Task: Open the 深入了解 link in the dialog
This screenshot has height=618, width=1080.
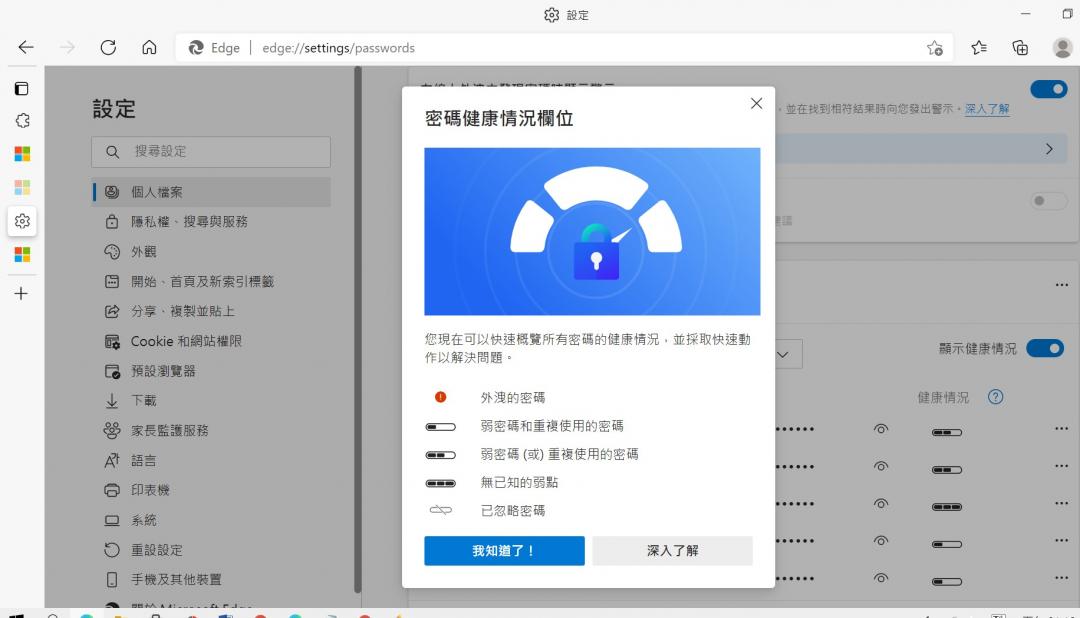Action: [x=672, y=551]
